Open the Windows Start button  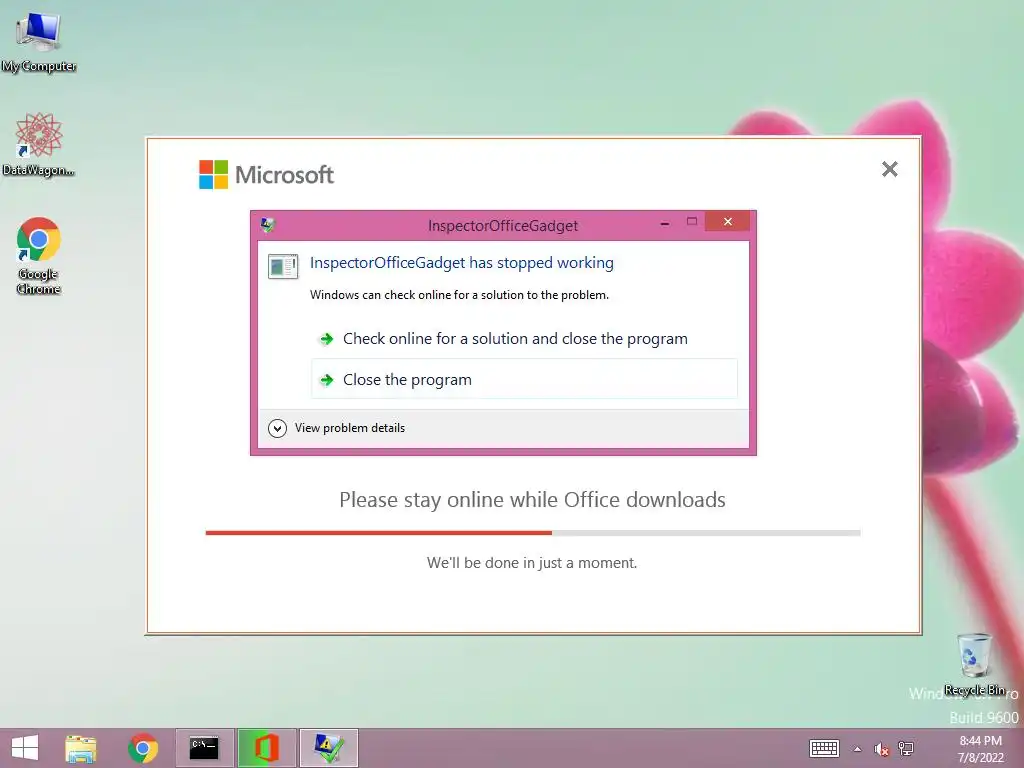click(x=25, y=748)
